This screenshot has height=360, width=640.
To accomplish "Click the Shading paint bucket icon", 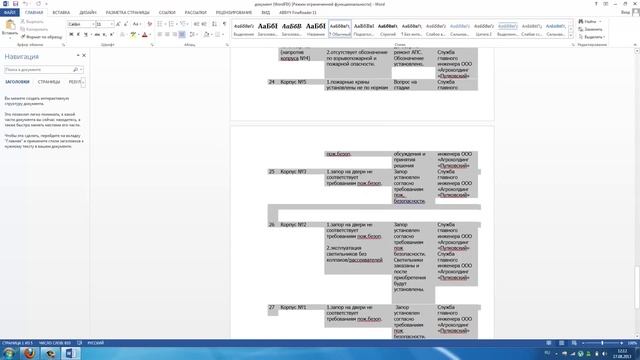I will click(x=207, y=35).
